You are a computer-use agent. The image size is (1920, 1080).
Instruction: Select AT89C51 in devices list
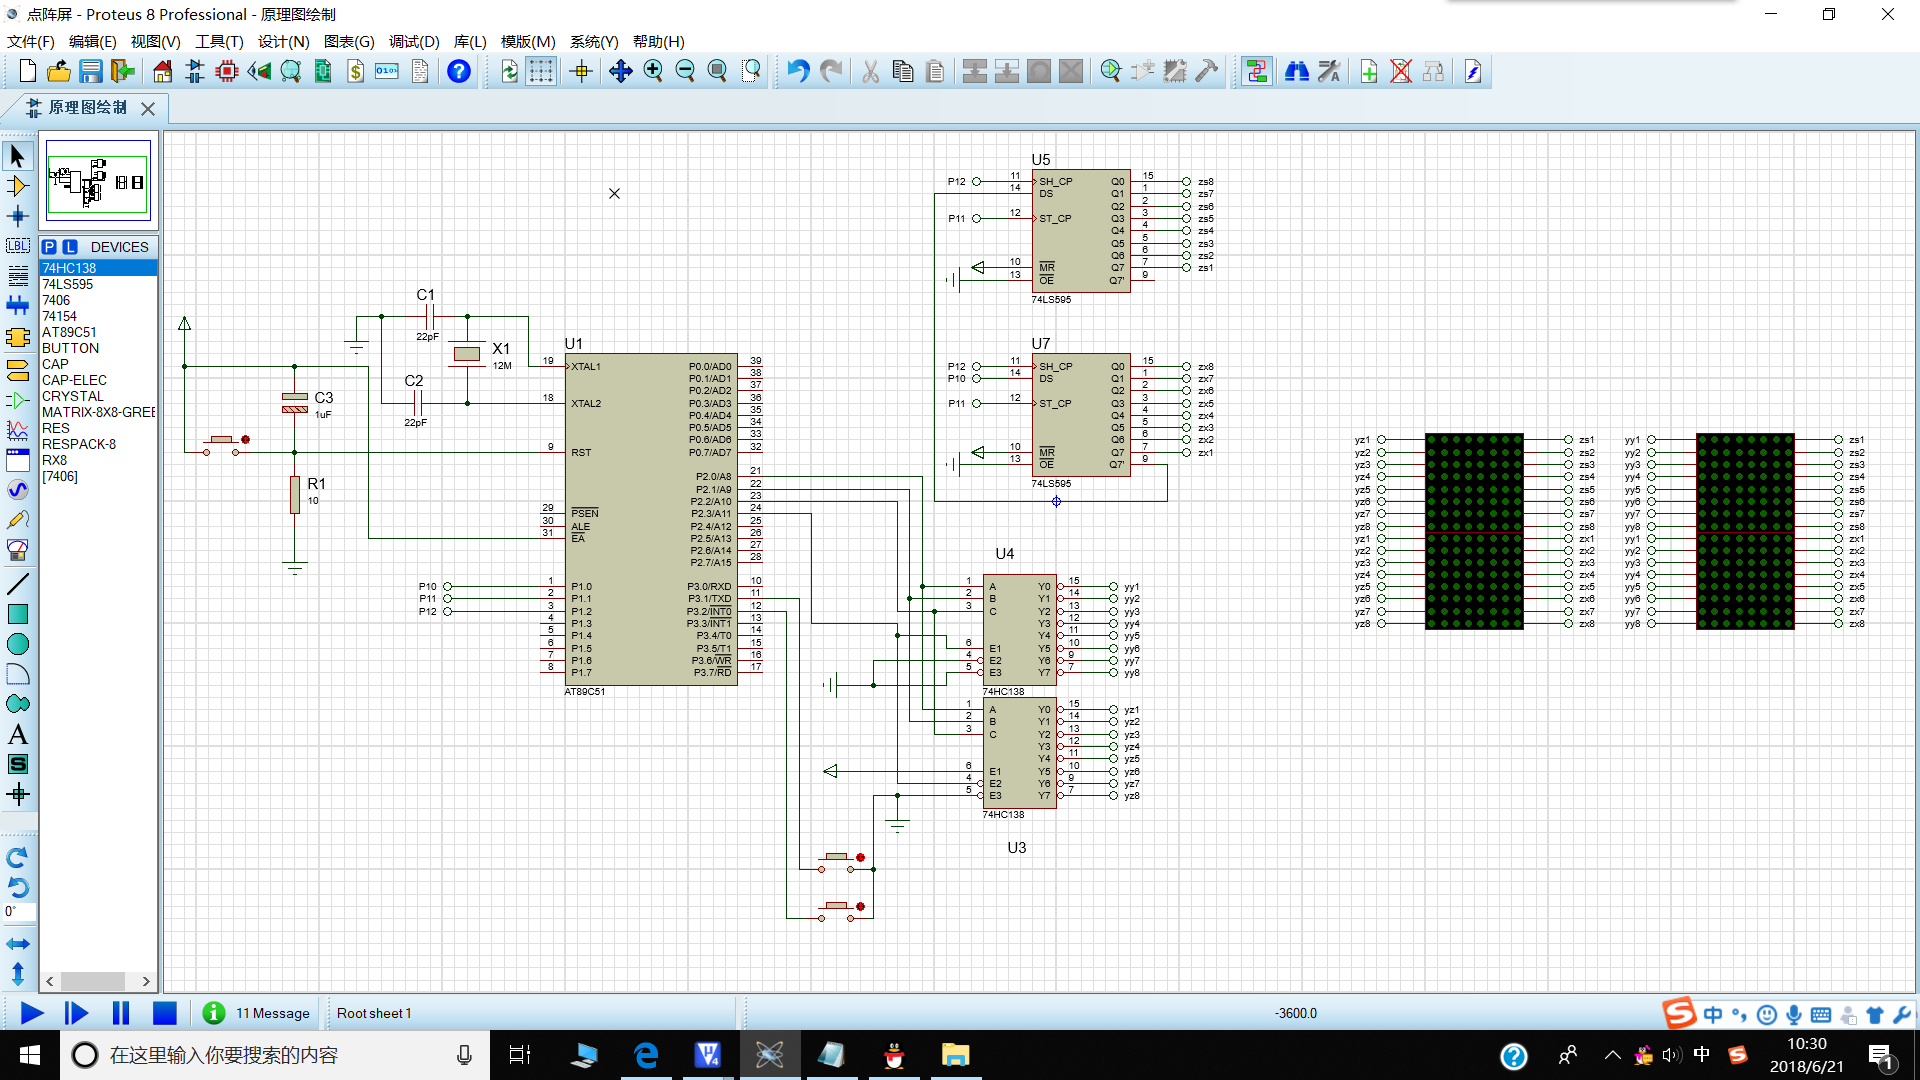click(98, 332)
